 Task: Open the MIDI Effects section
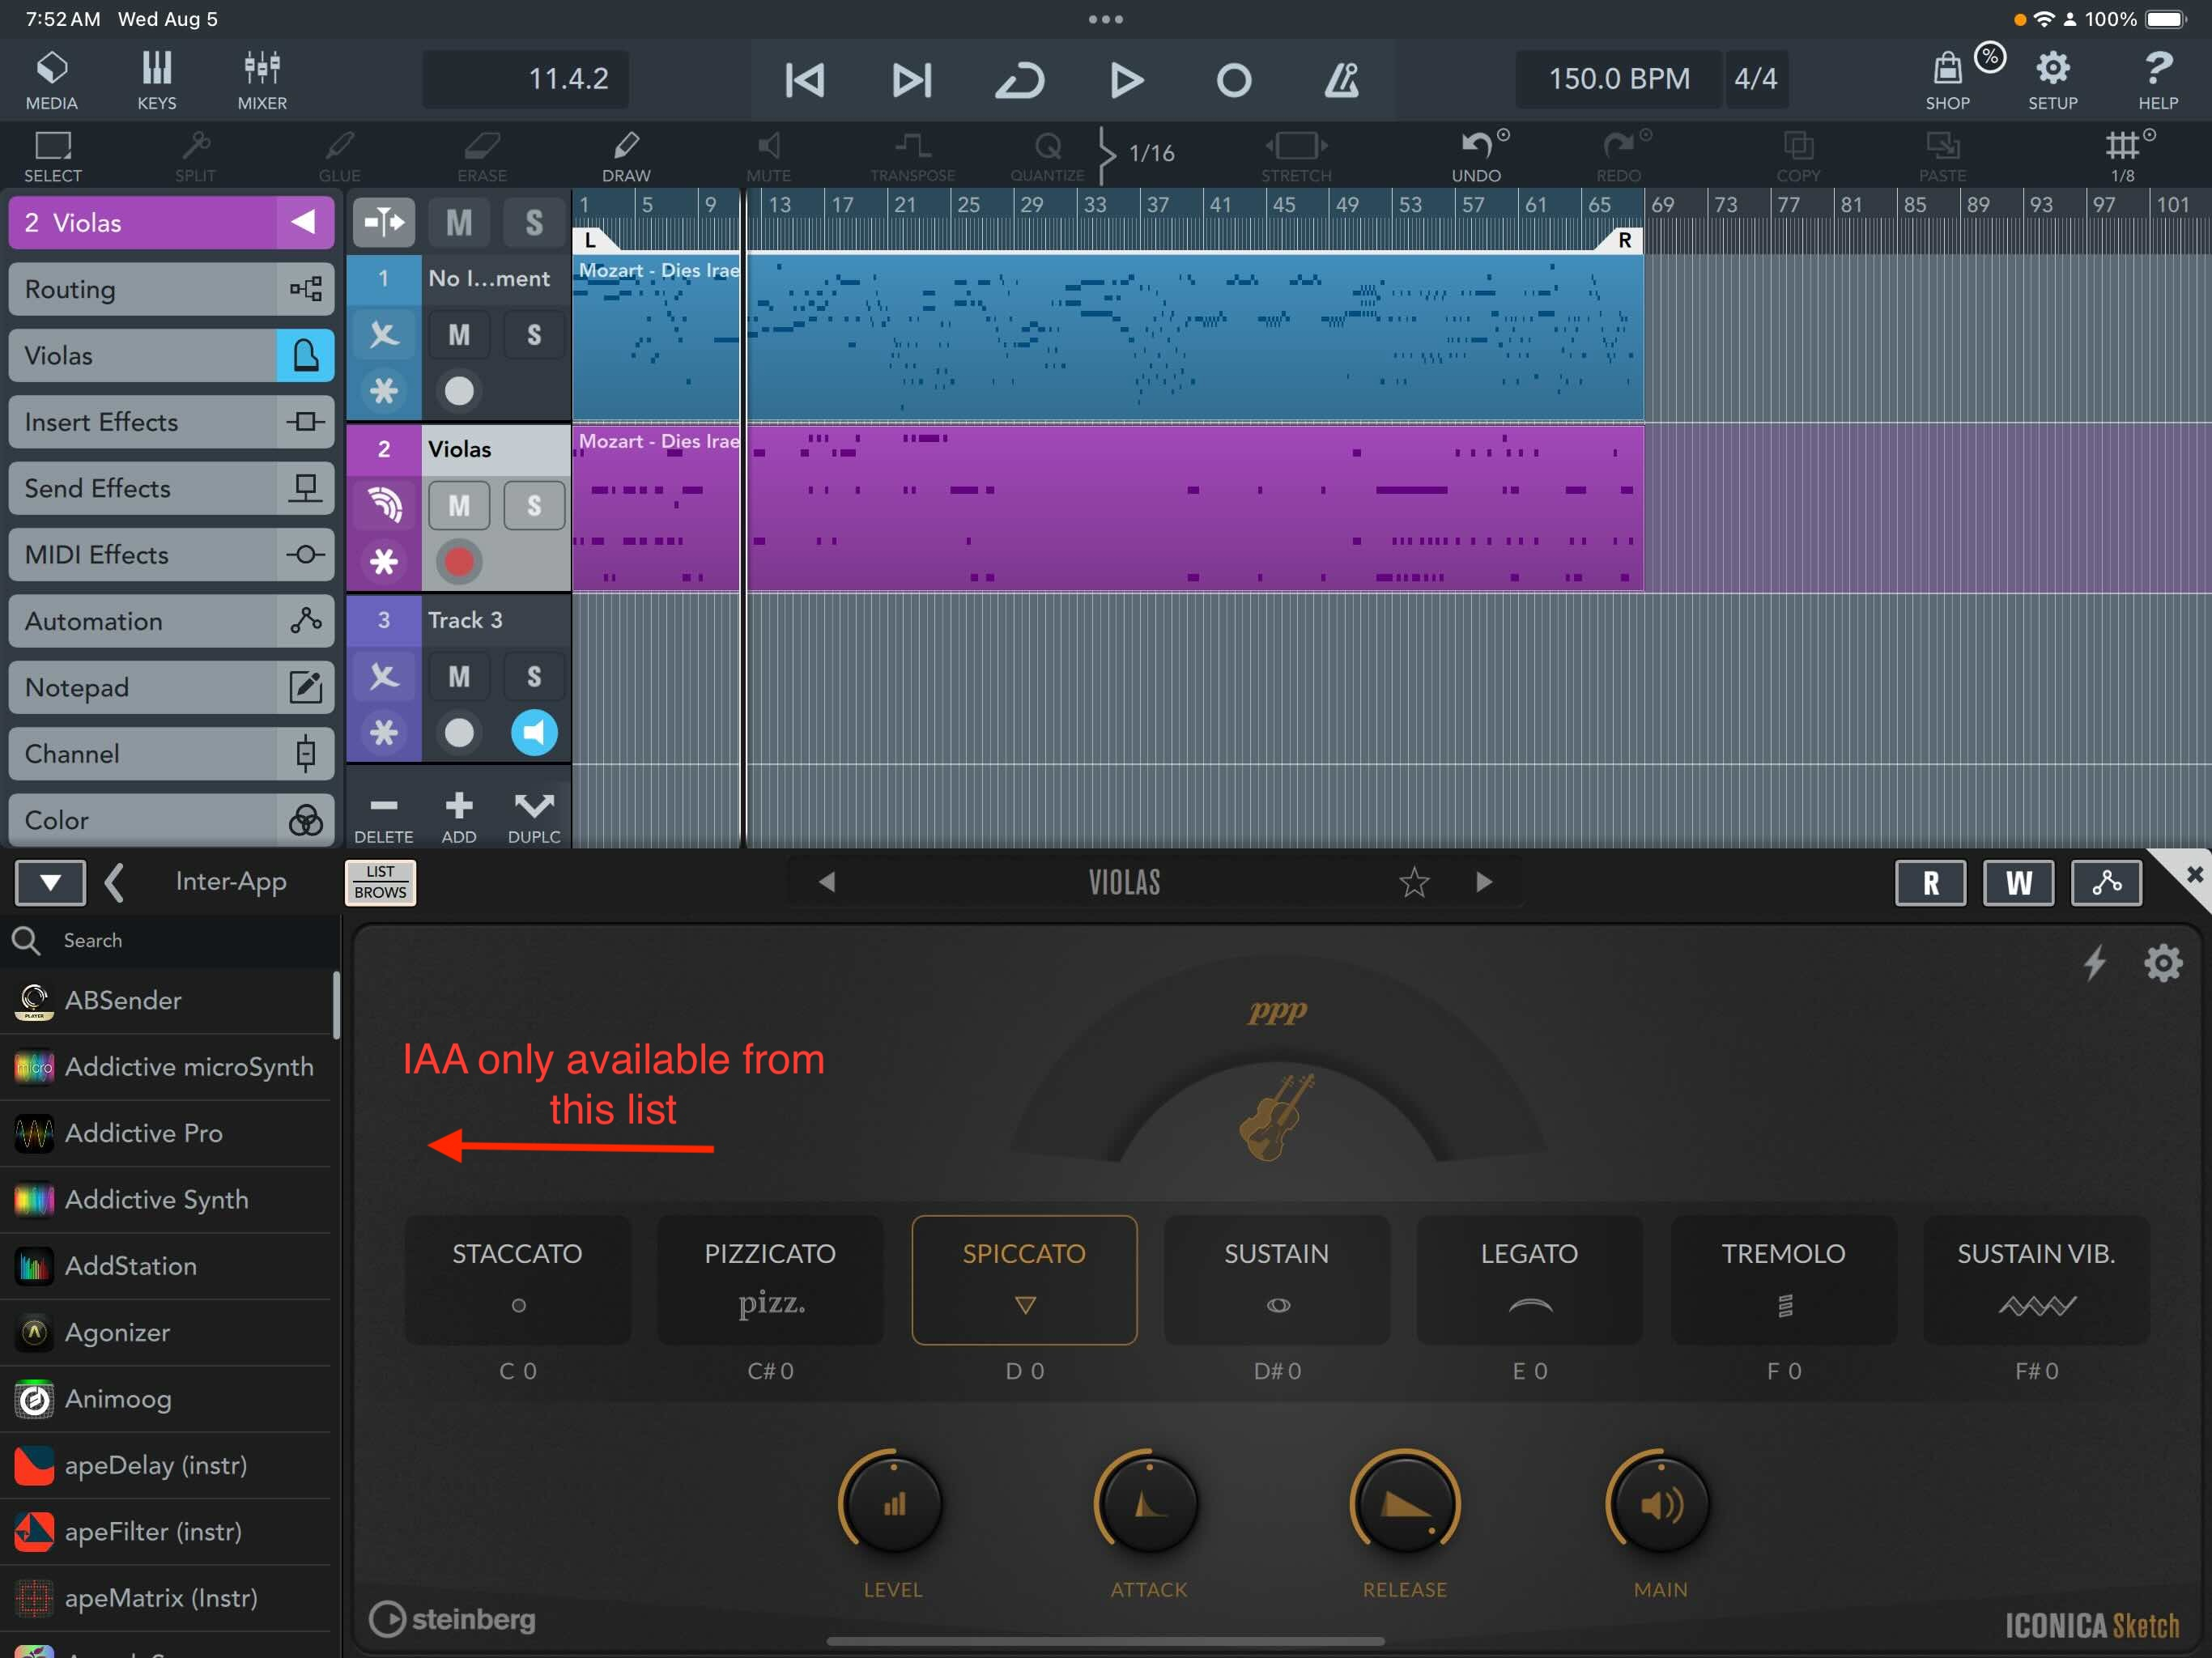(x=171, y=554)
